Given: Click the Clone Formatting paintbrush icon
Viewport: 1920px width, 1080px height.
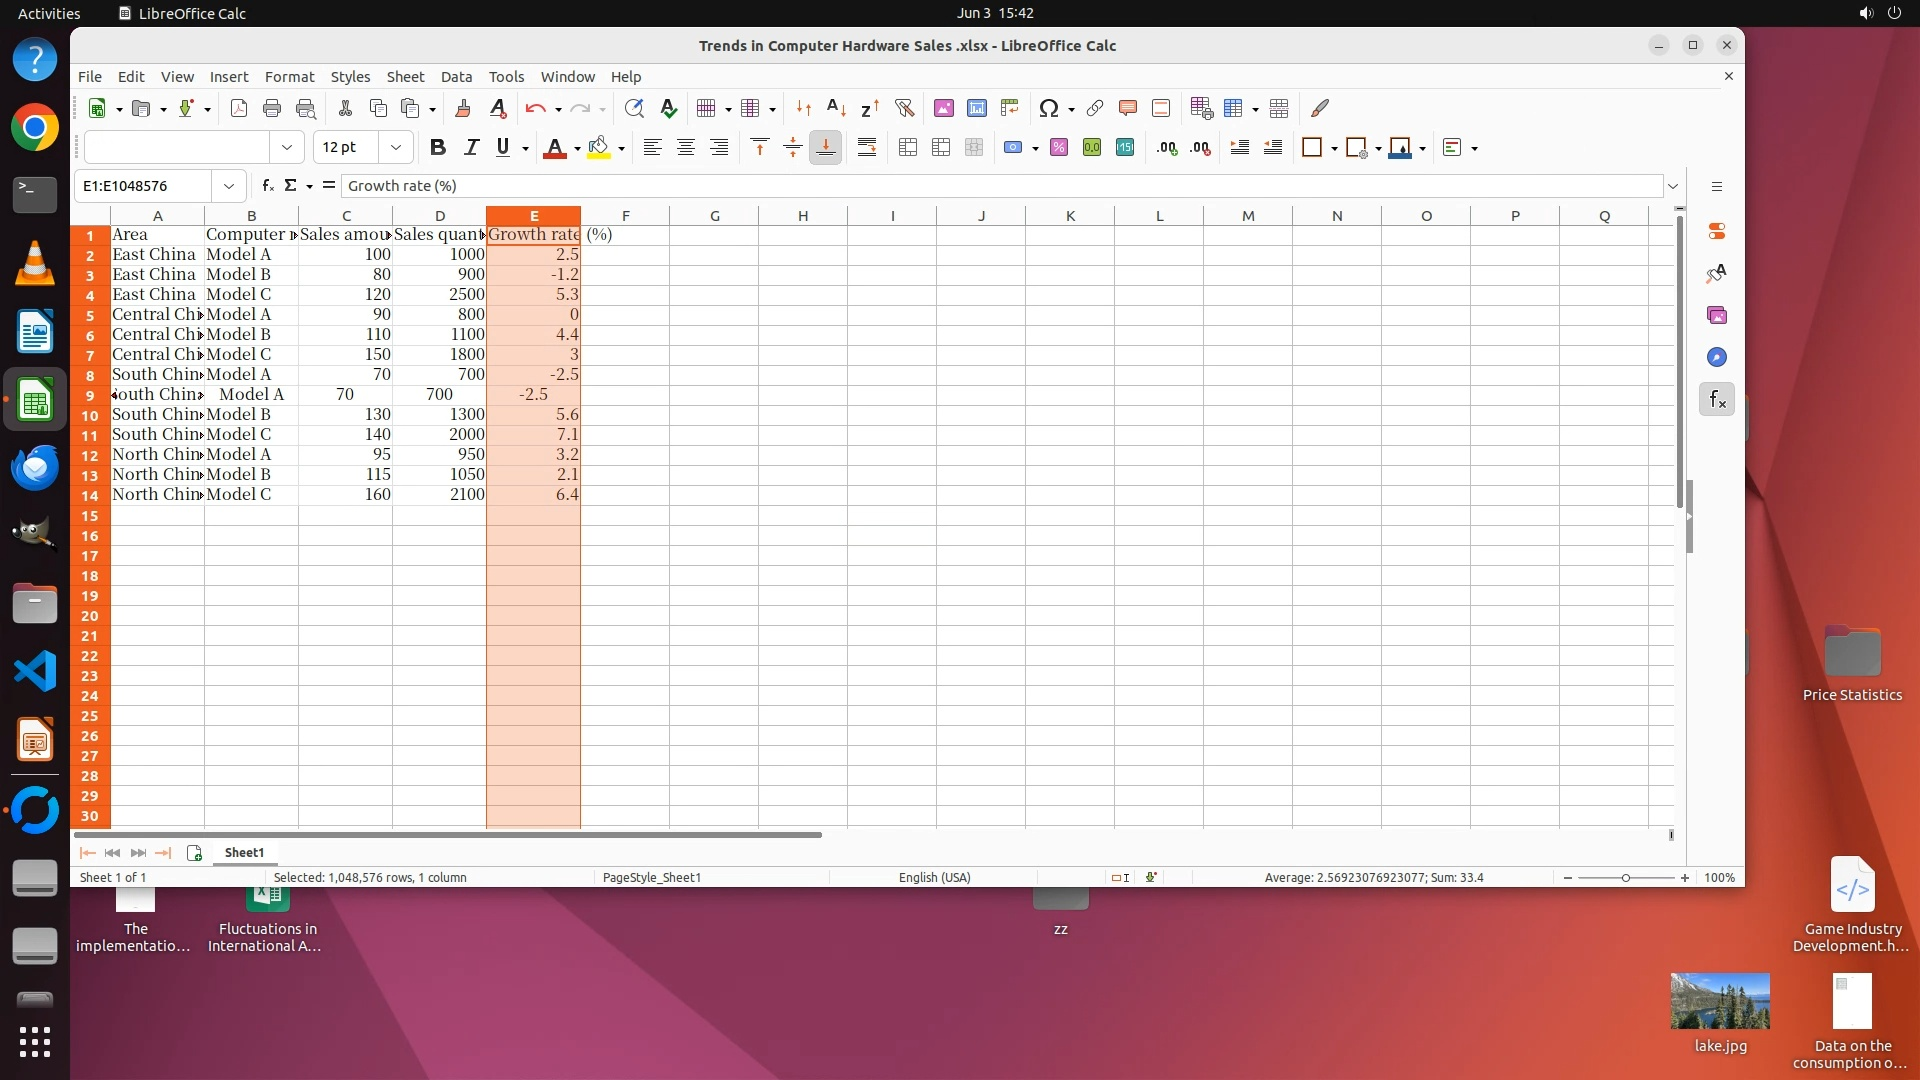Looking at the screenshot, I should [x=463, y=108].
